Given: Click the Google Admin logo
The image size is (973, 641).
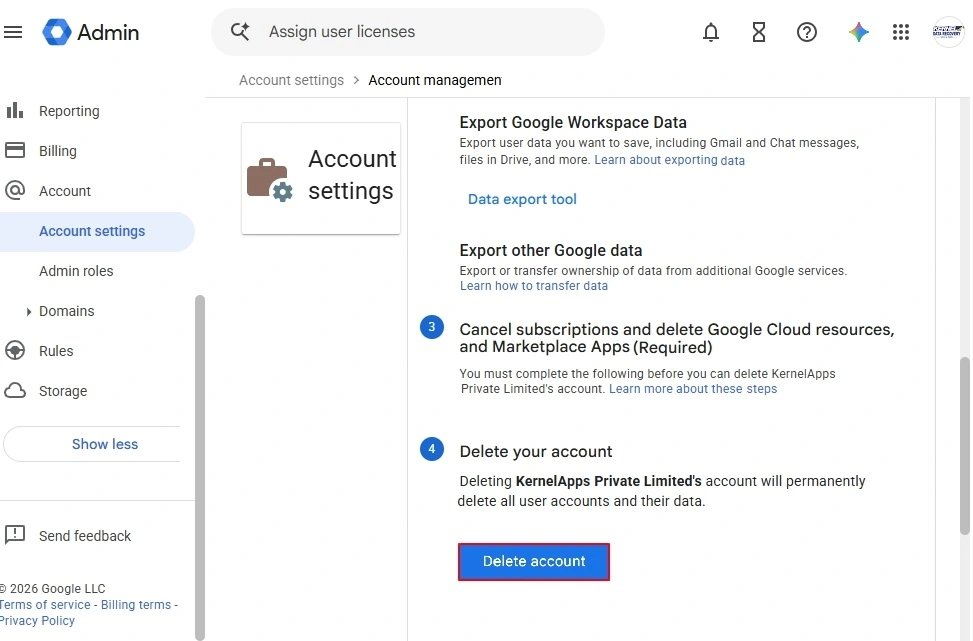Looking at the screenshot, I should pos(91,32).
